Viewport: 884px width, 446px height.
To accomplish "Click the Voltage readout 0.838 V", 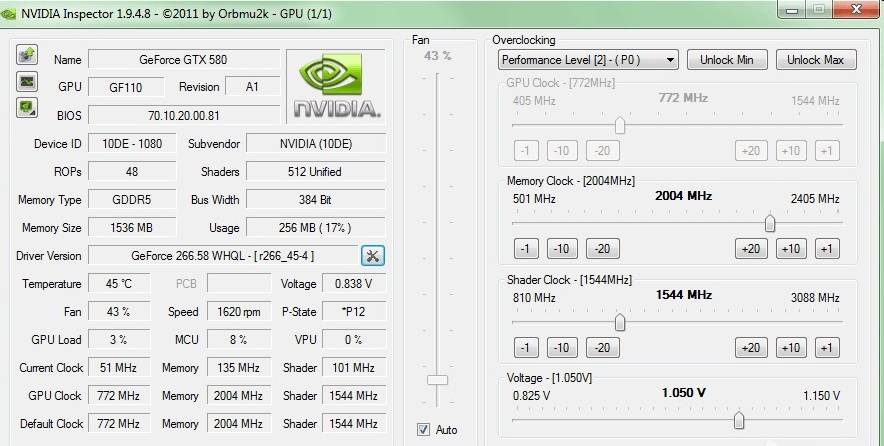I will [353, 284].
